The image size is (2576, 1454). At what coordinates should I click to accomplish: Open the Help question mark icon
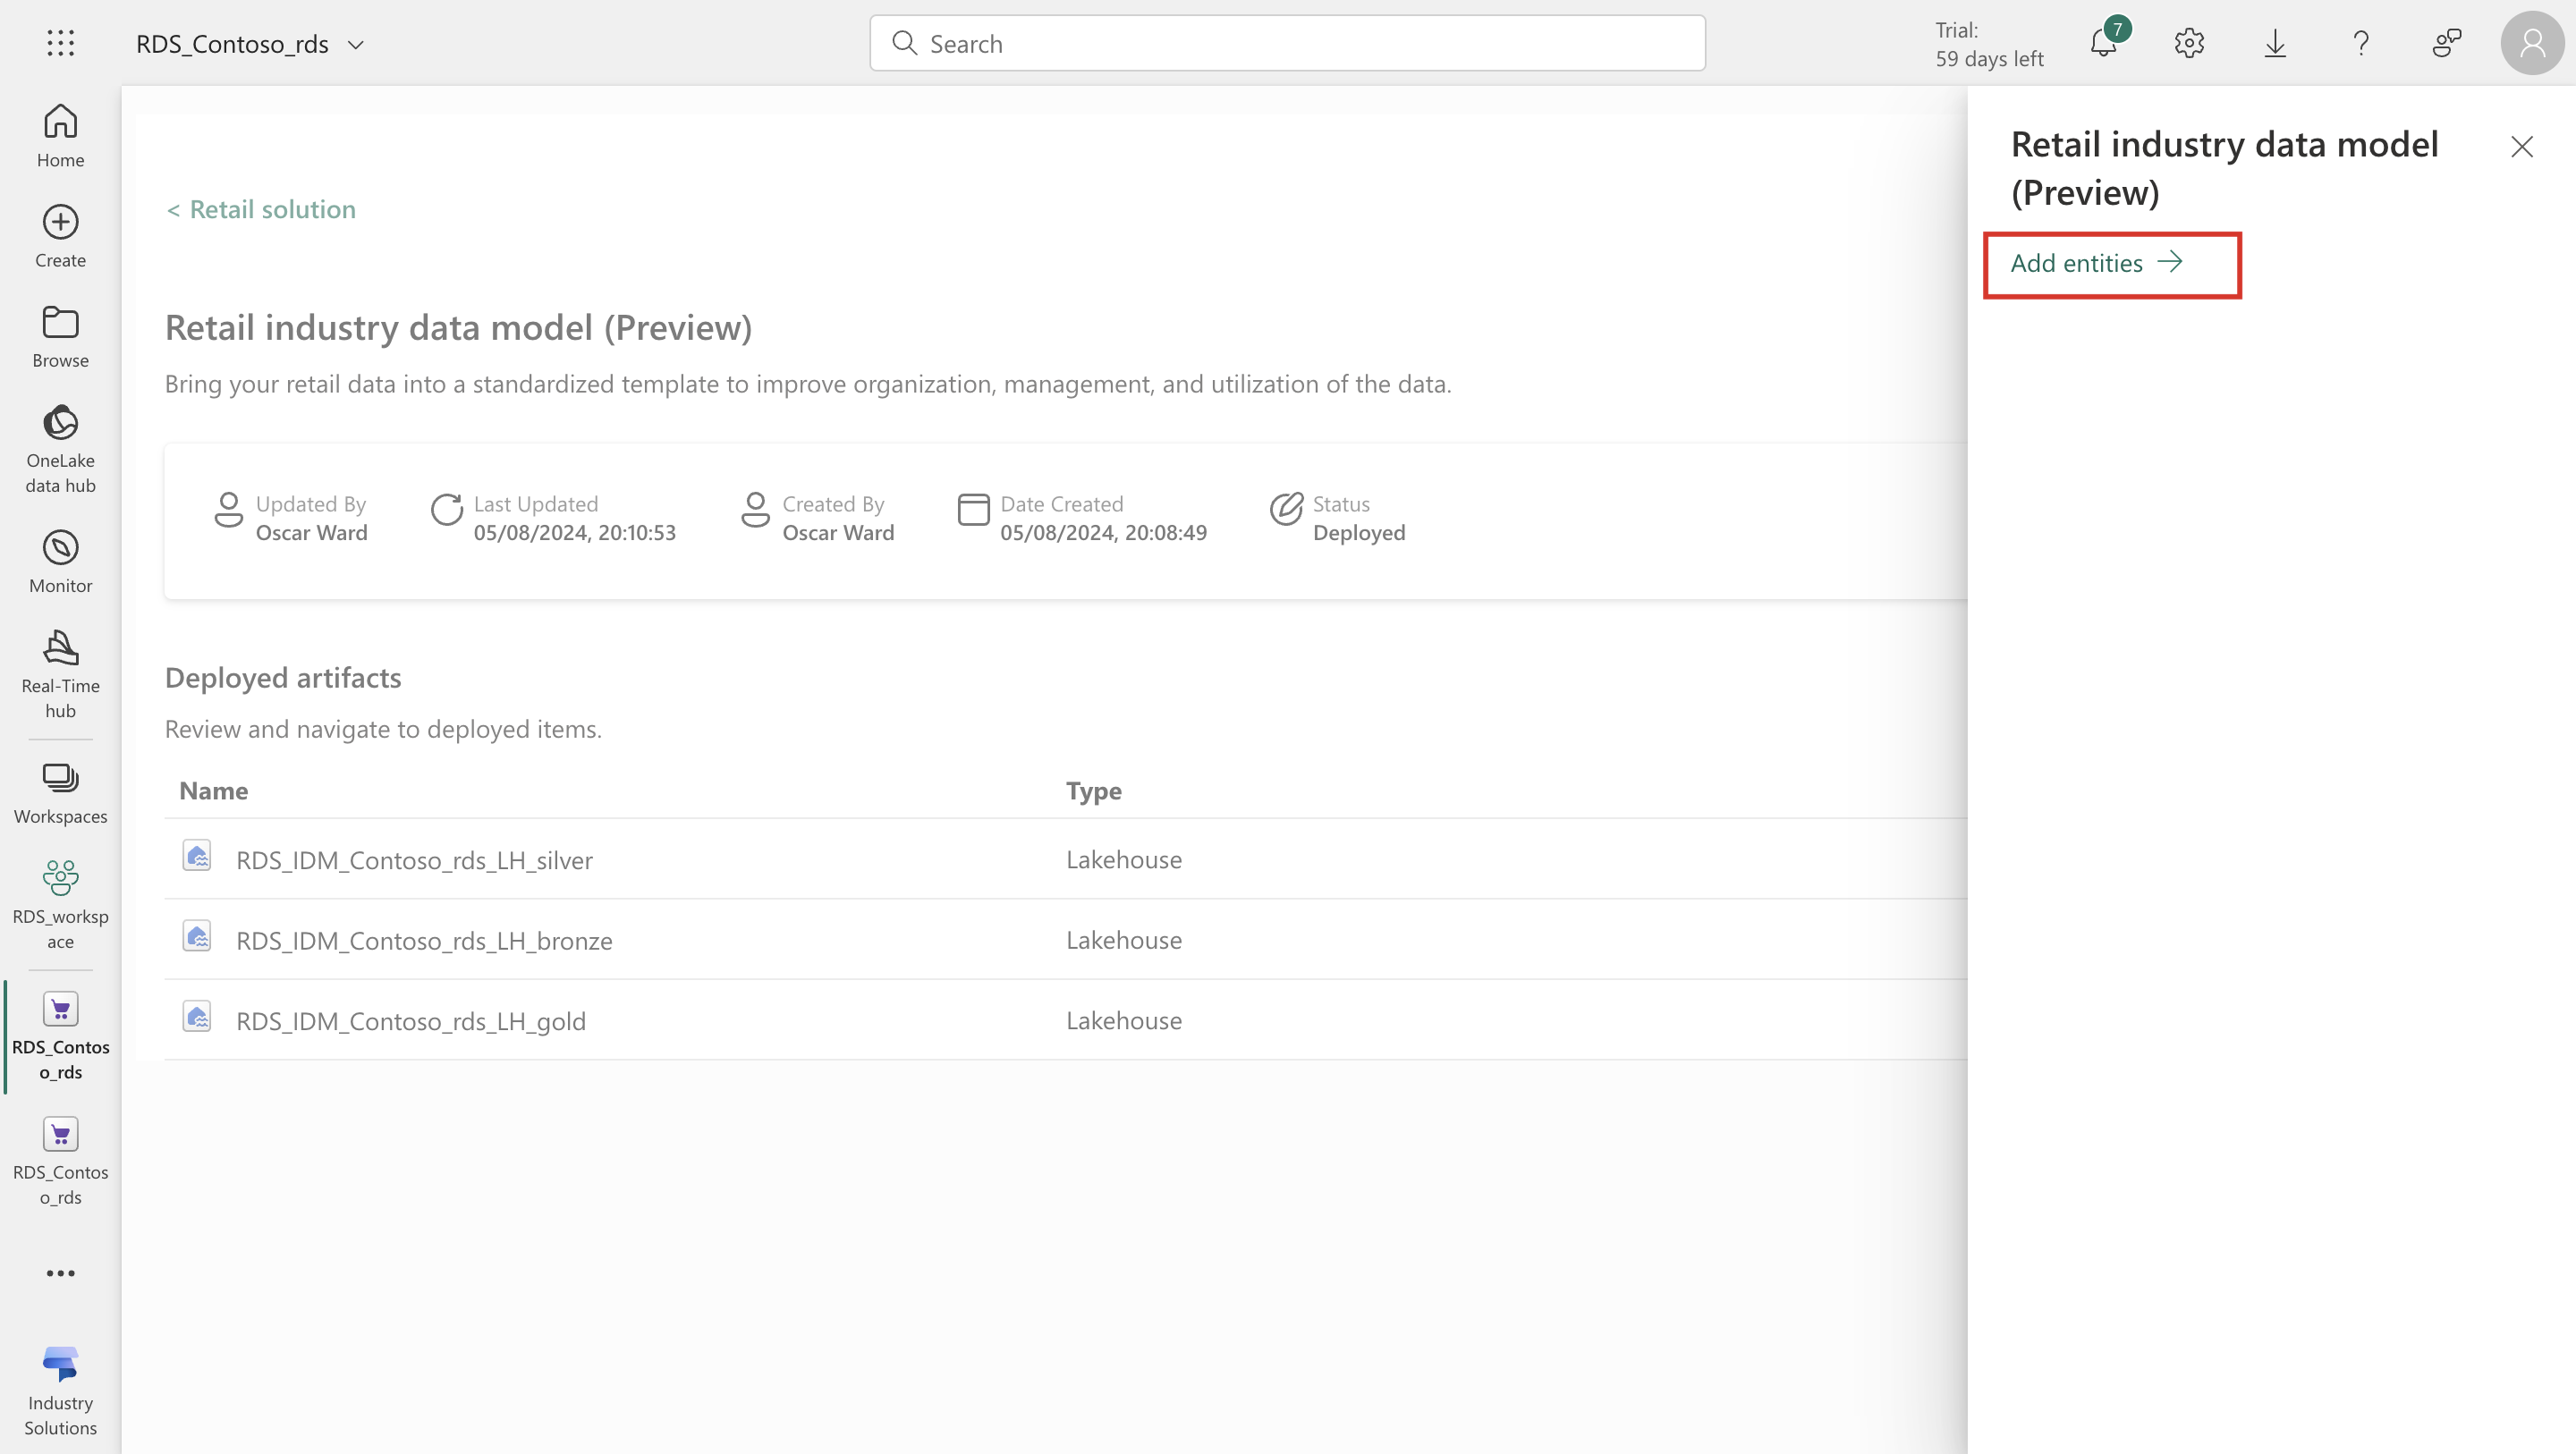tap(2361, 43)
